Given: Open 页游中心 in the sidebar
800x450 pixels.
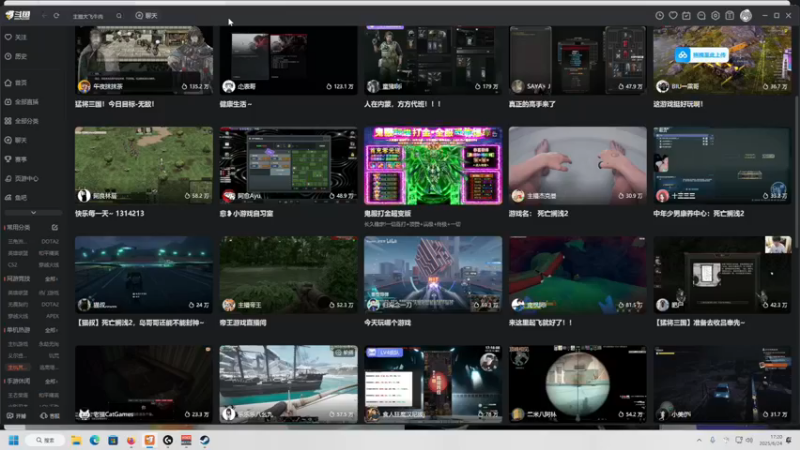Looking at the screenshot, I should click(x=22, y=179).
